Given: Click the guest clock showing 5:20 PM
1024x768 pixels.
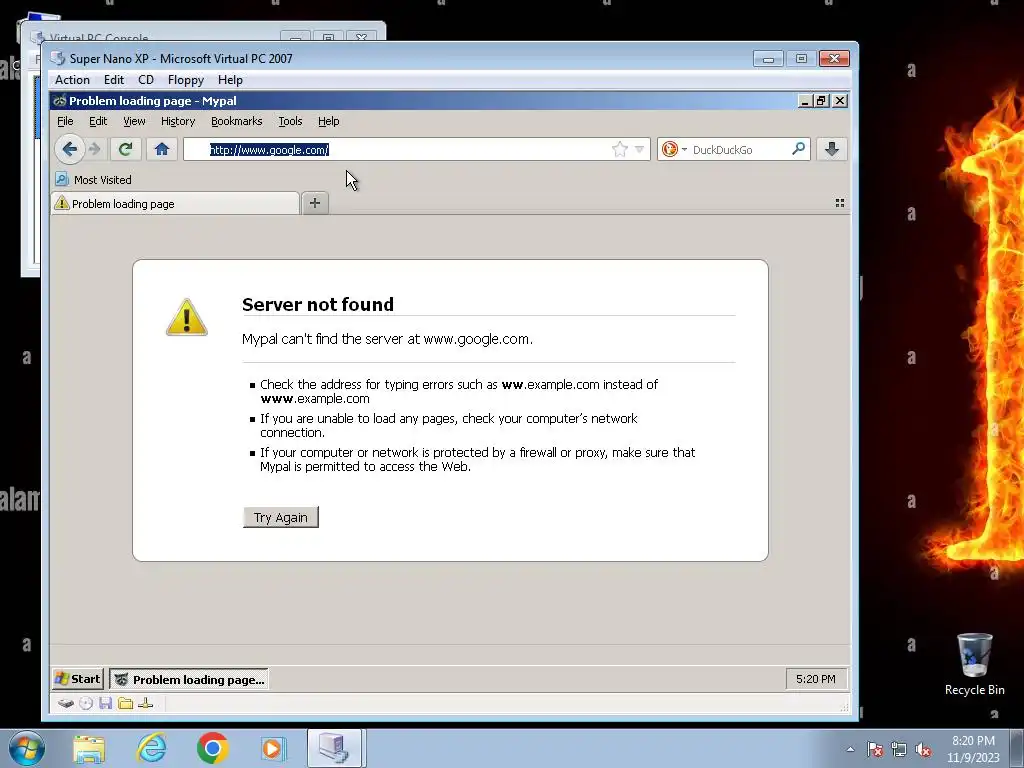Looking at the screenshot, I should click(x=816, y=679).
